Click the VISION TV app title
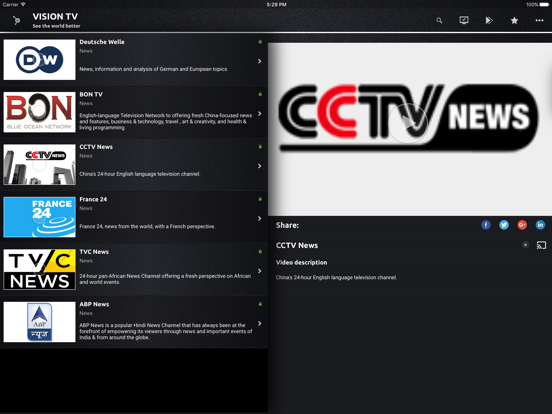 (x=55, y=17)
